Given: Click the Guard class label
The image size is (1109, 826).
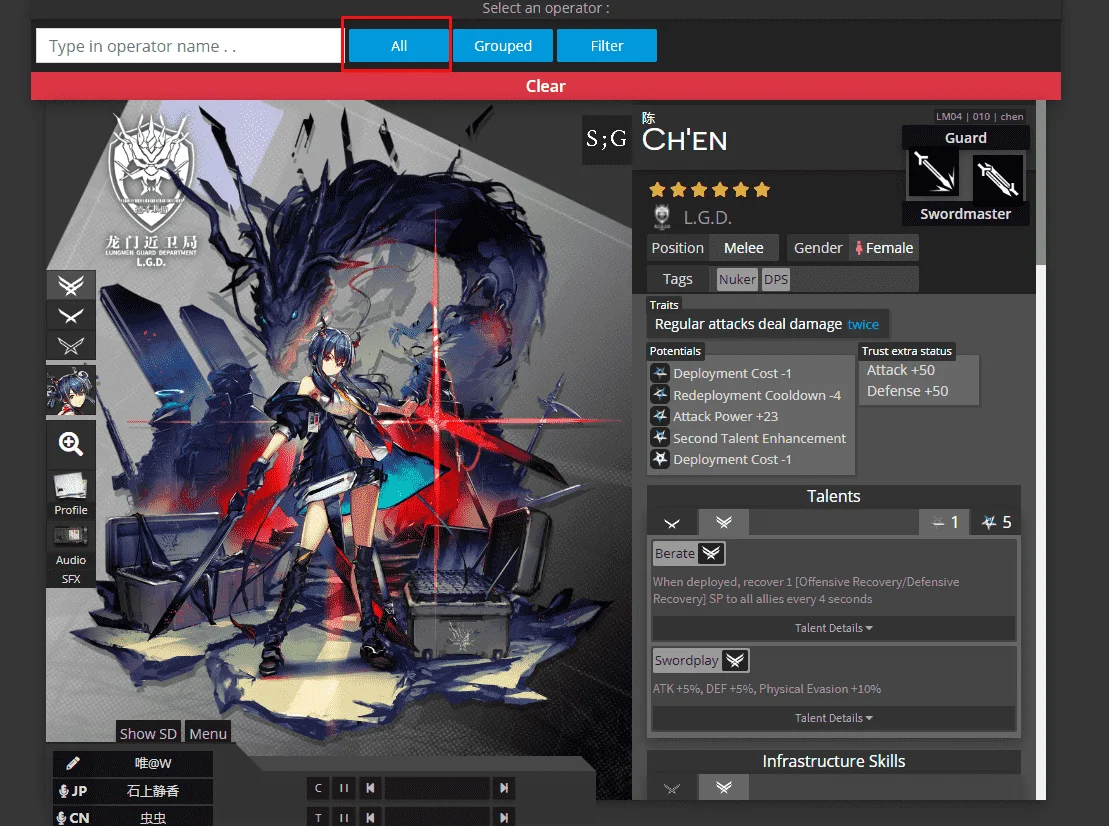Looking at the screenshot, I should pyautogui.click(x=965, y=138).
